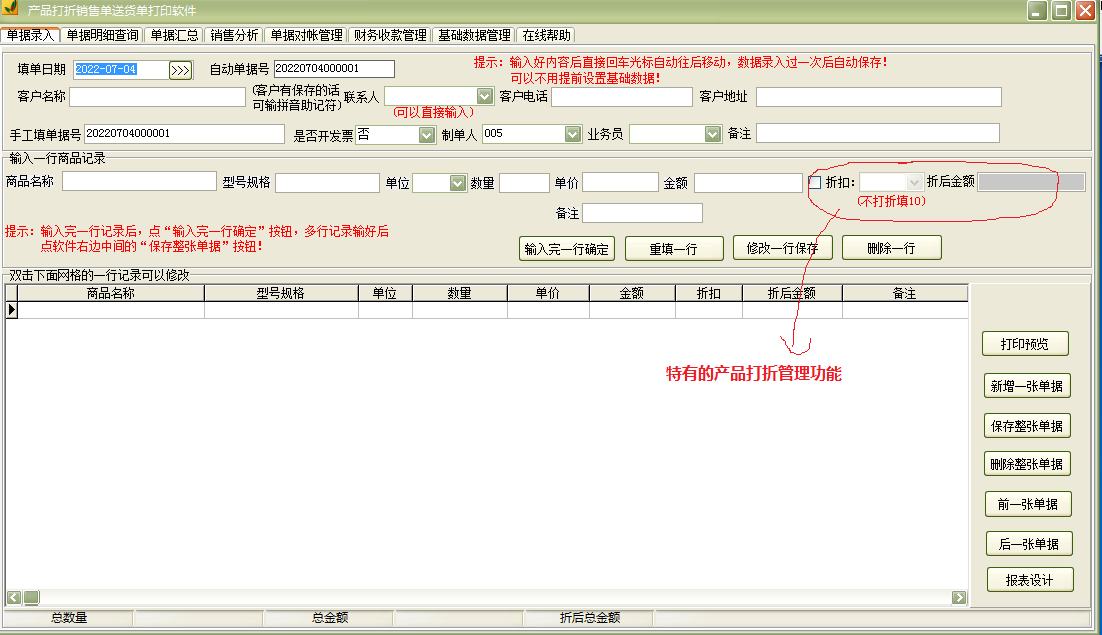Expand the 制单人 dropdown arrow
Screen dimensions: 1102x635
coord(573,133)
